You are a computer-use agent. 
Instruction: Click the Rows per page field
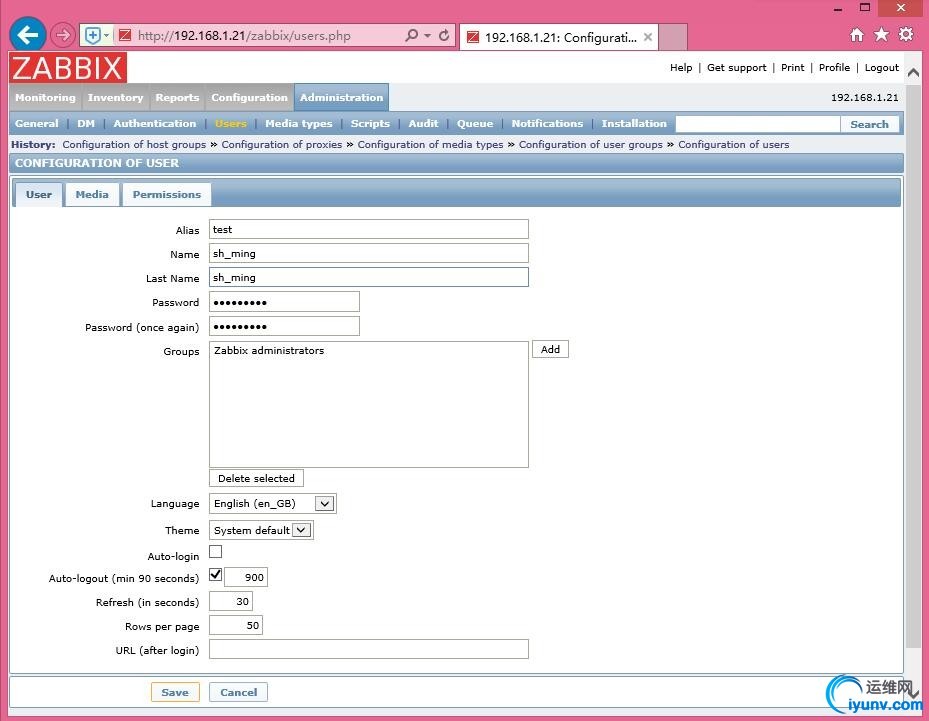coord(236,625)
